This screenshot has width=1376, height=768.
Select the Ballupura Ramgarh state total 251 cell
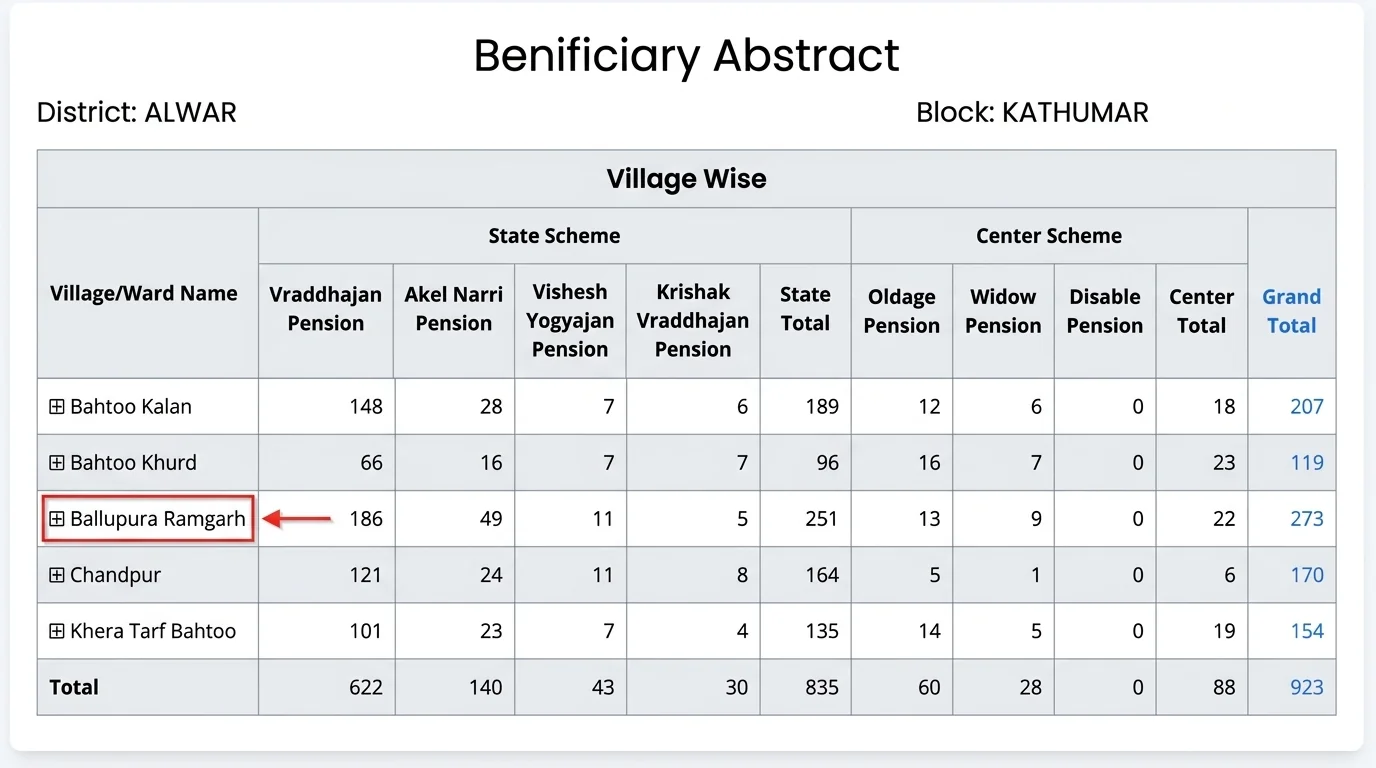point(805,519)
